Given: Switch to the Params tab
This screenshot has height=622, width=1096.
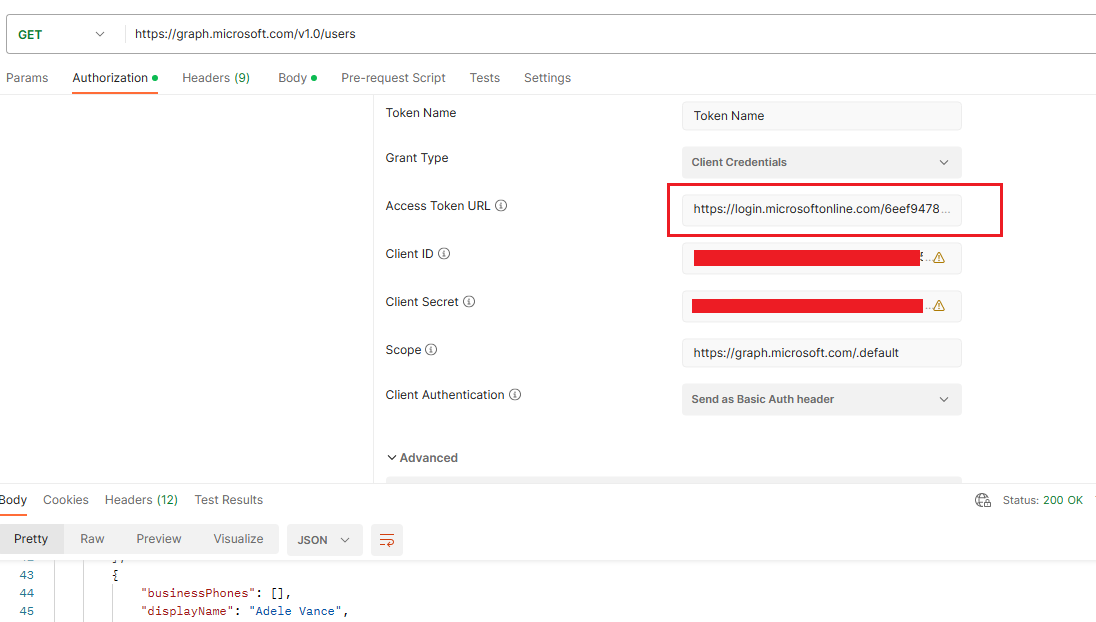Looking at the screenshot, I should pyautogui.click(x=27, y=78).
